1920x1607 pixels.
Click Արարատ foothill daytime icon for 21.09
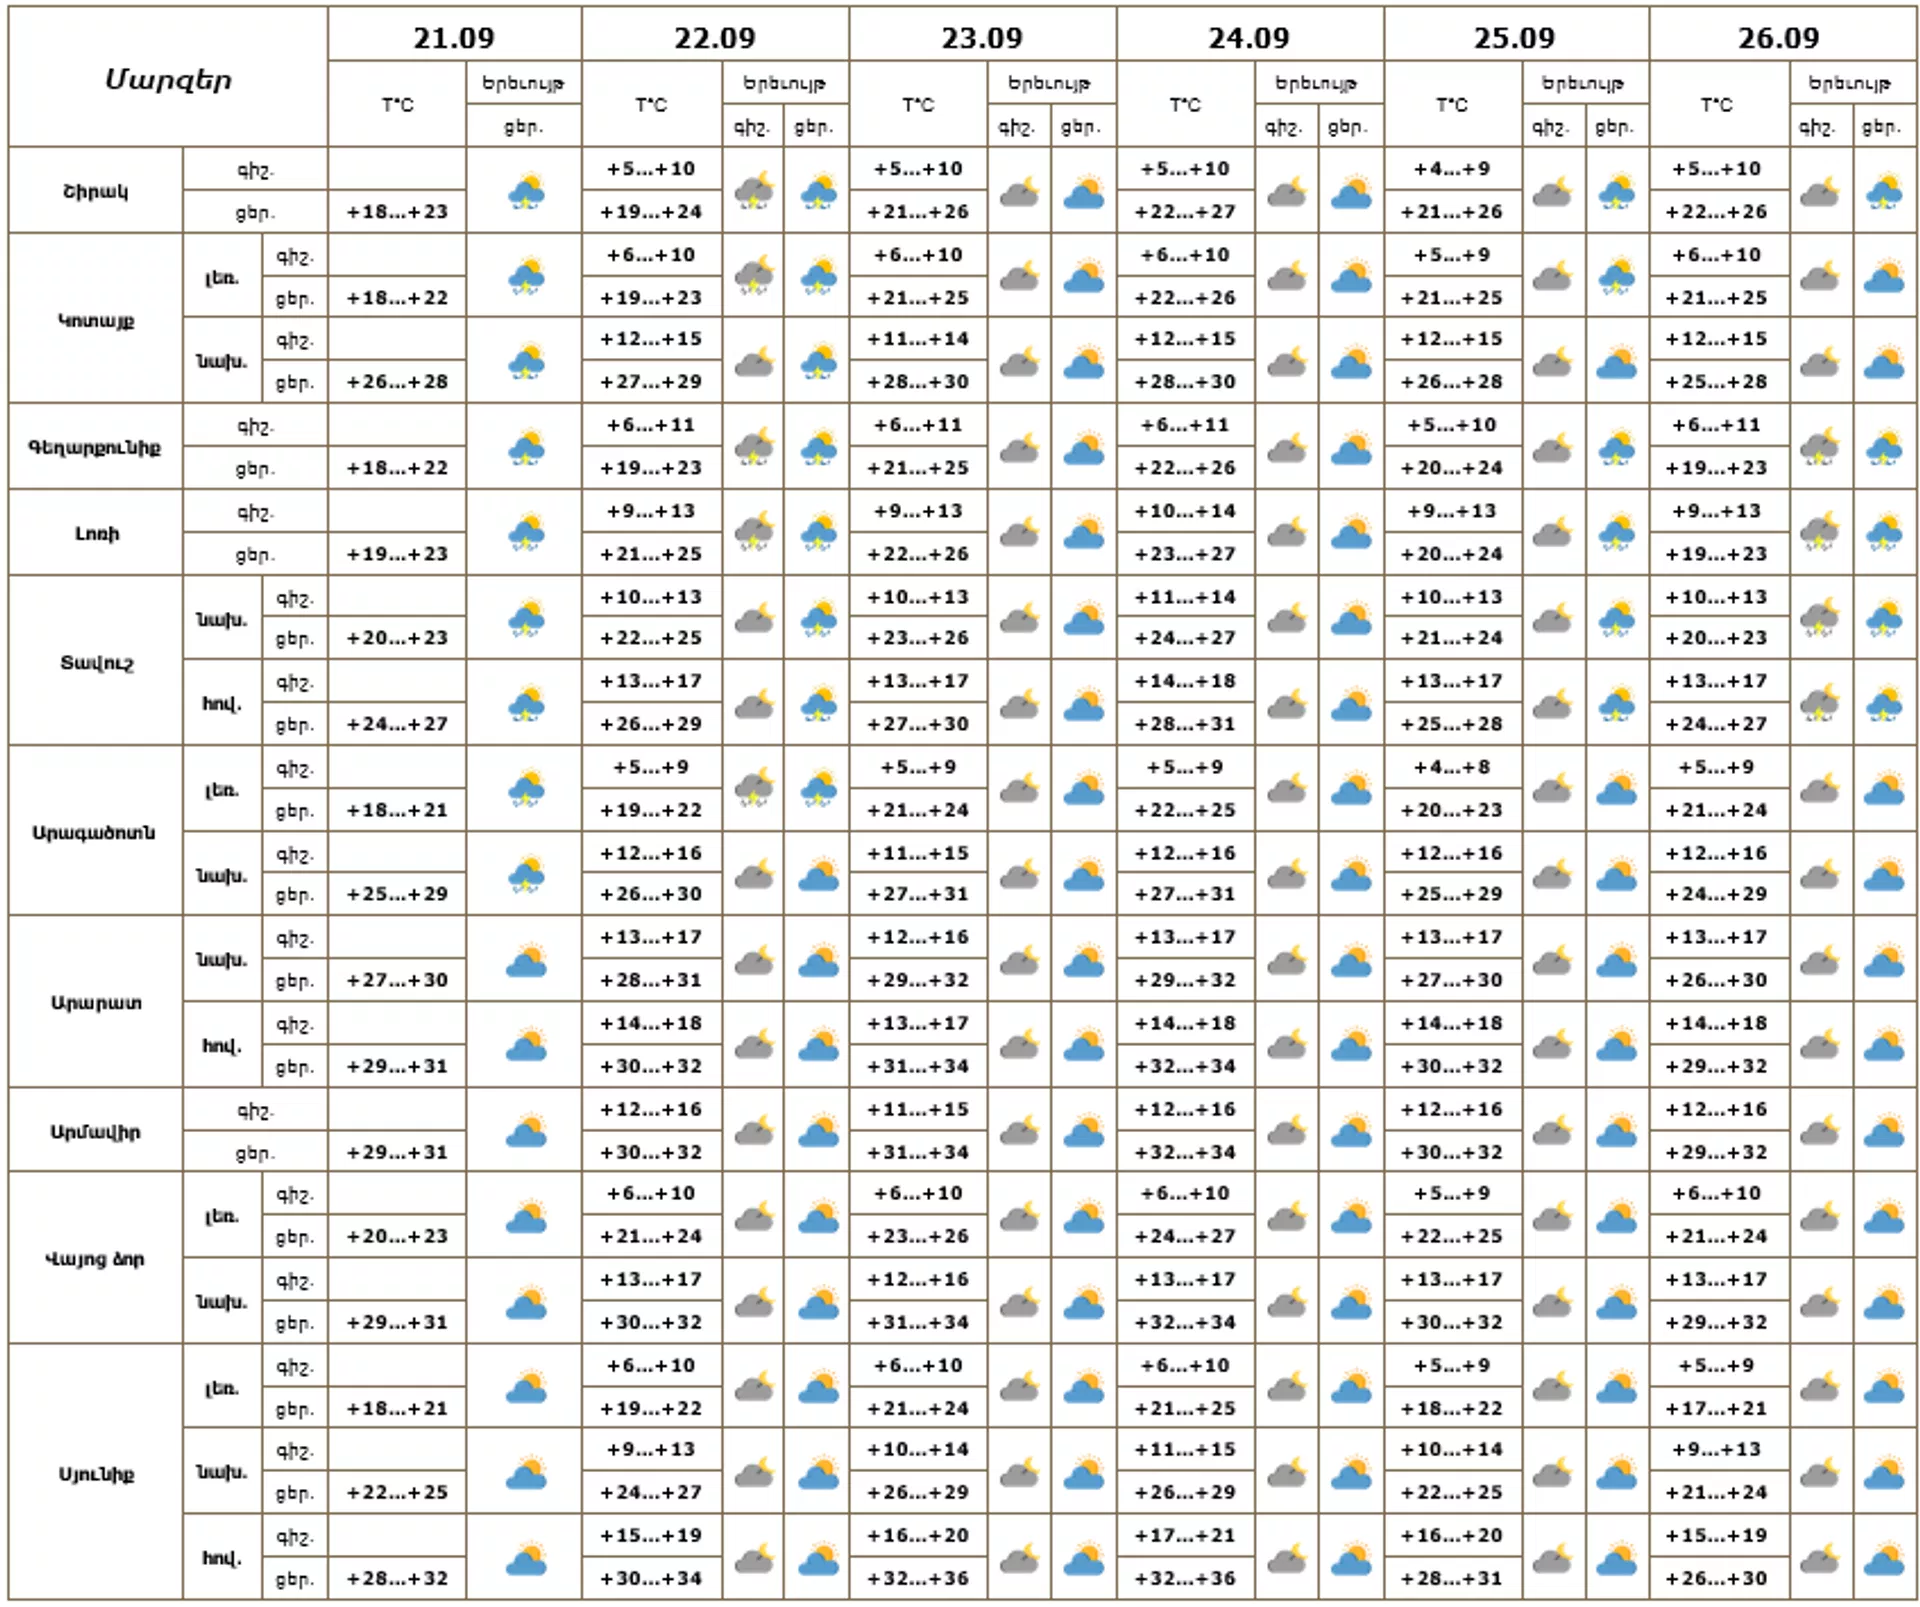click(x=526, y=959)
